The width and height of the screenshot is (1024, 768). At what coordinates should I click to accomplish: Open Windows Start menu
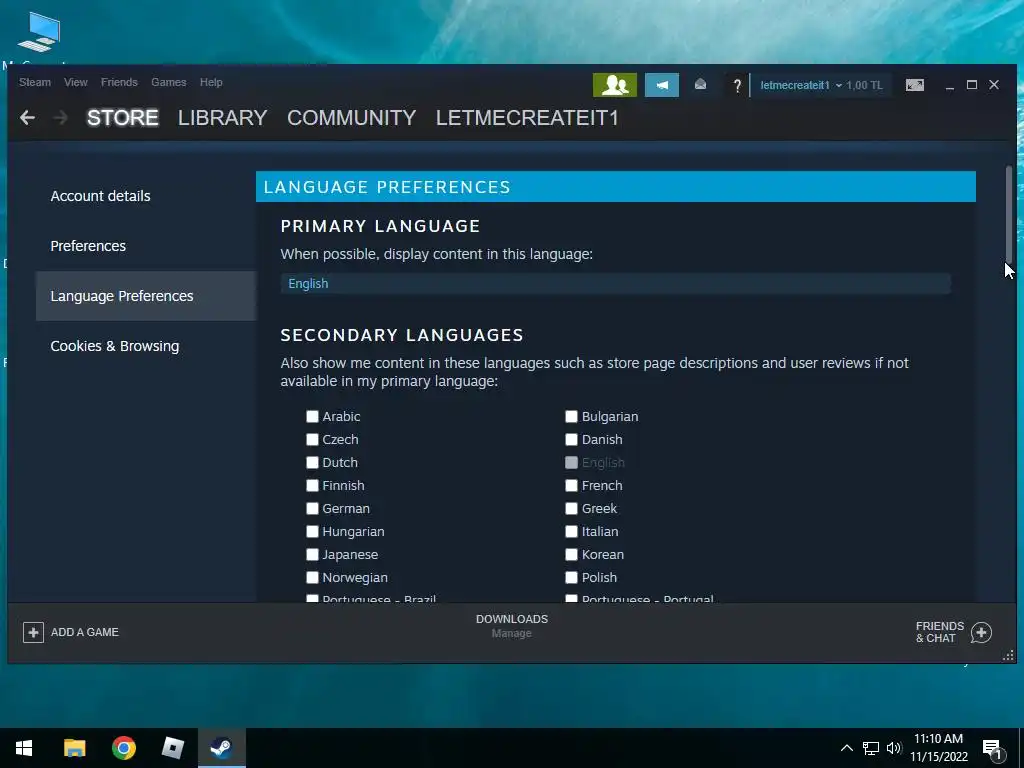coord(24,748)
